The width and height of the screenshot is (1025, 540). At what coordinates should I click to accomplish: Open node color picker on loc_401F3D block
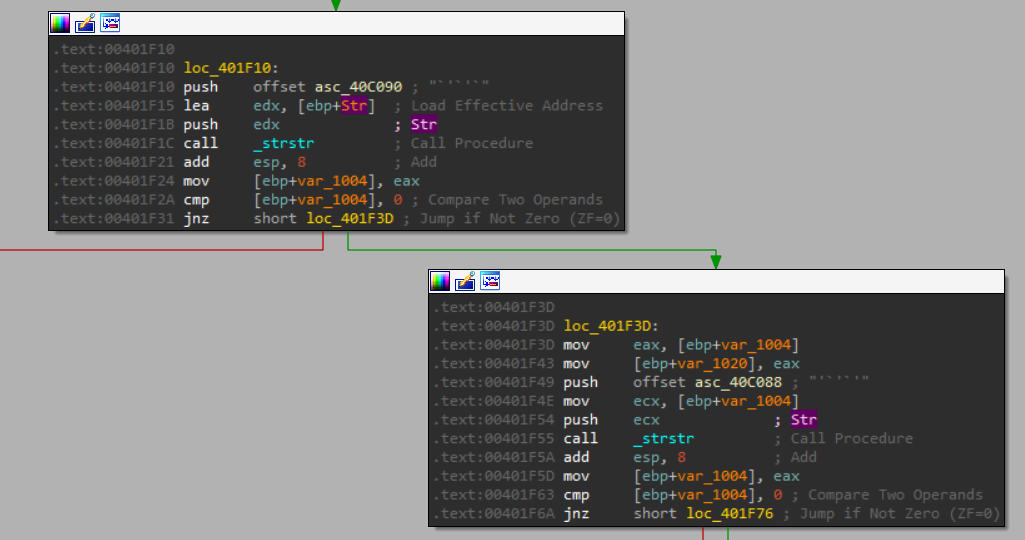(440, 281)
